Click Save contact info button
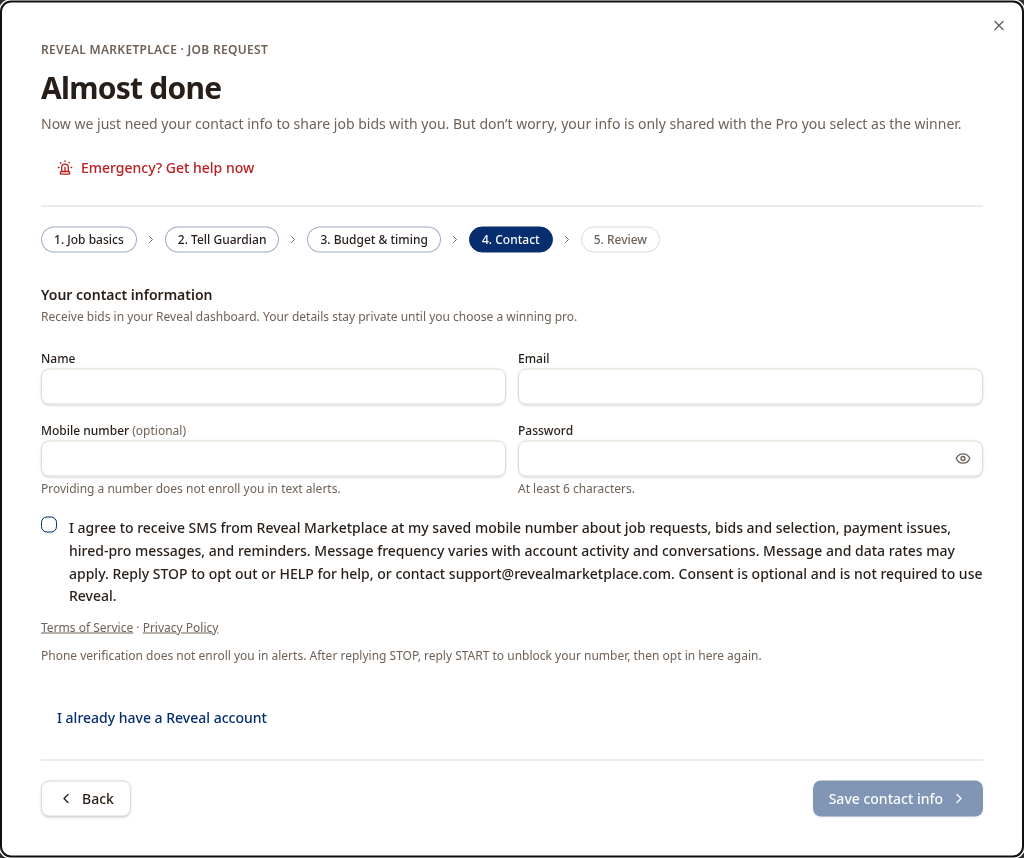1024x858 pixels. (x=897, y=799)
